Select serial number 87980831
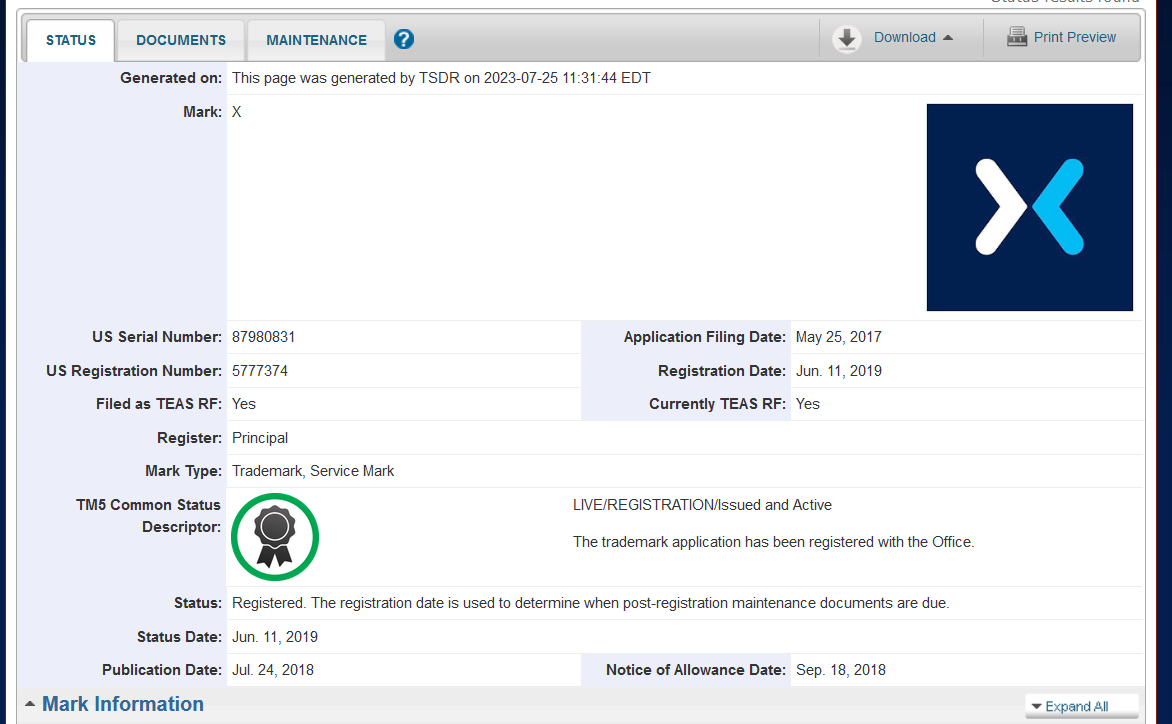 point(263,337)
